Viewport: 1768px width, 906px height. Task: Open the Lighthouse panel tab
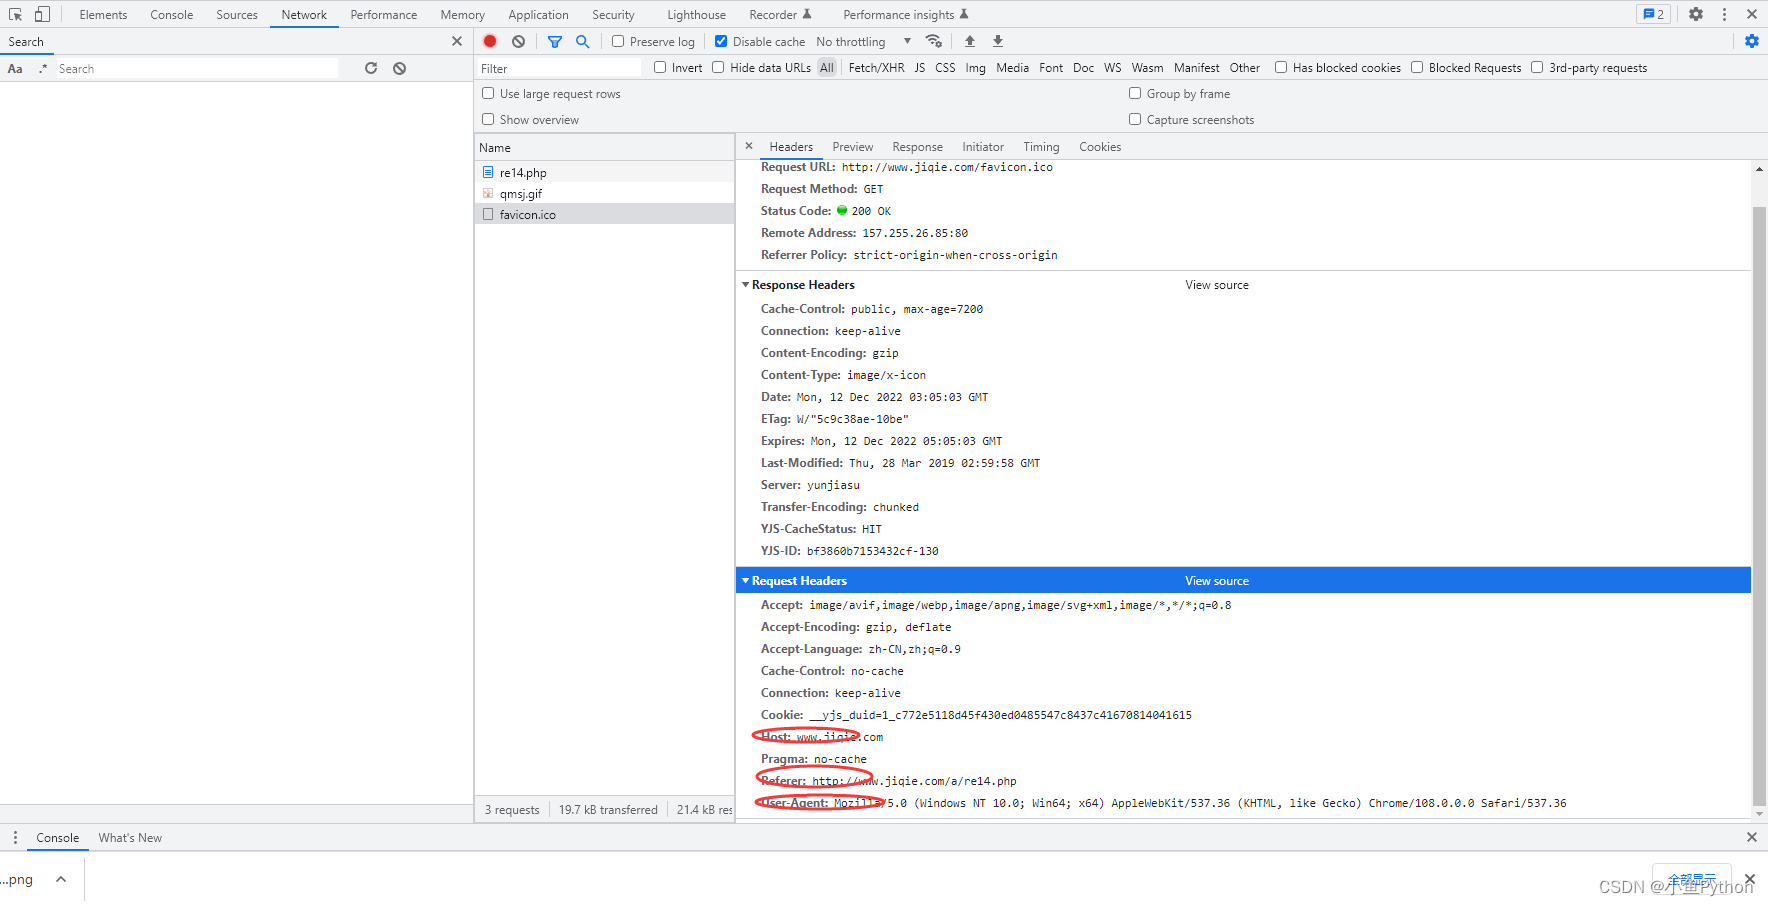(x=697, y=14)
